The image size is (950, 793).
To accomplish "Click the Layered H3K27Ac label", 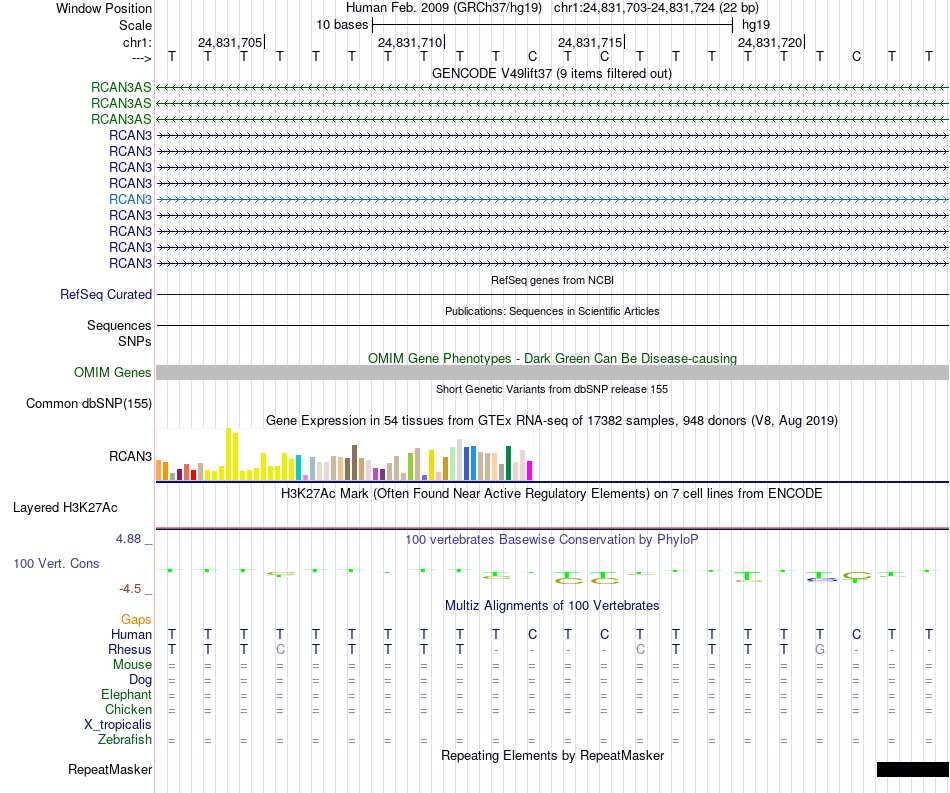I will (x=65, y=508).
